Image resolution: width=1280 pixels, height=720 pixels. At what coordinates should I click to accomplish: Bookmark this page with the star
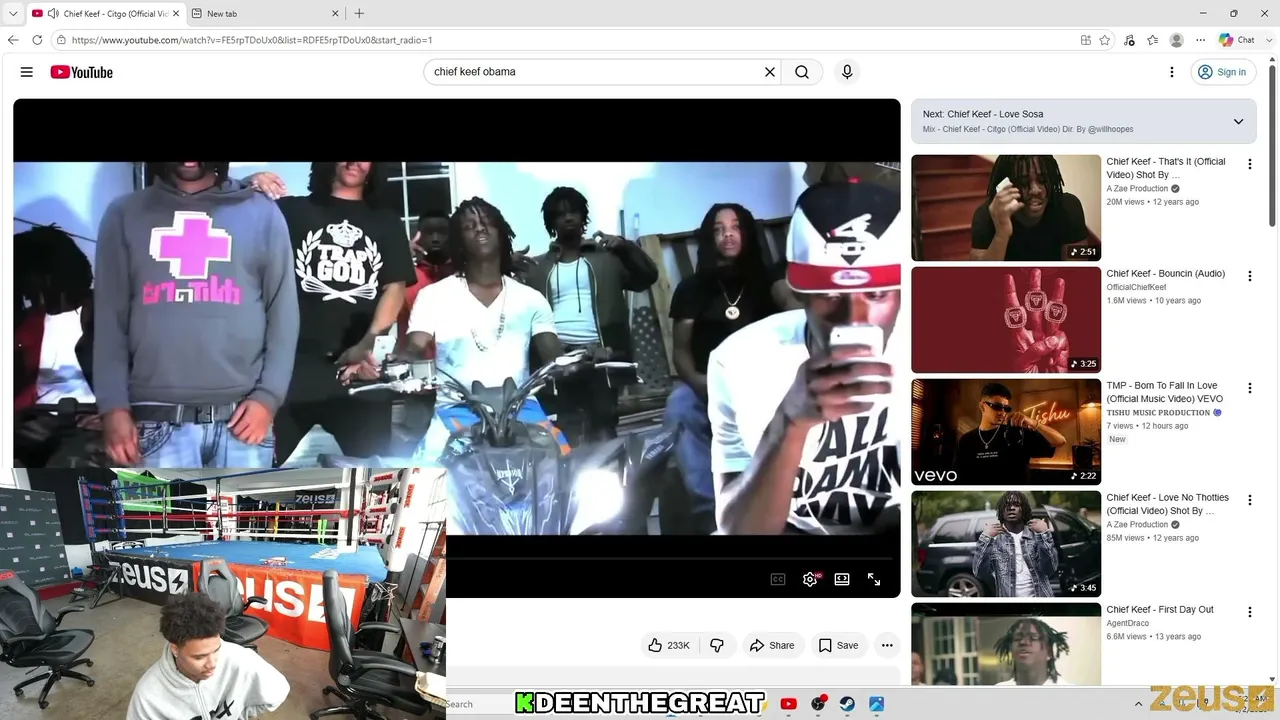pos(1105,40)
